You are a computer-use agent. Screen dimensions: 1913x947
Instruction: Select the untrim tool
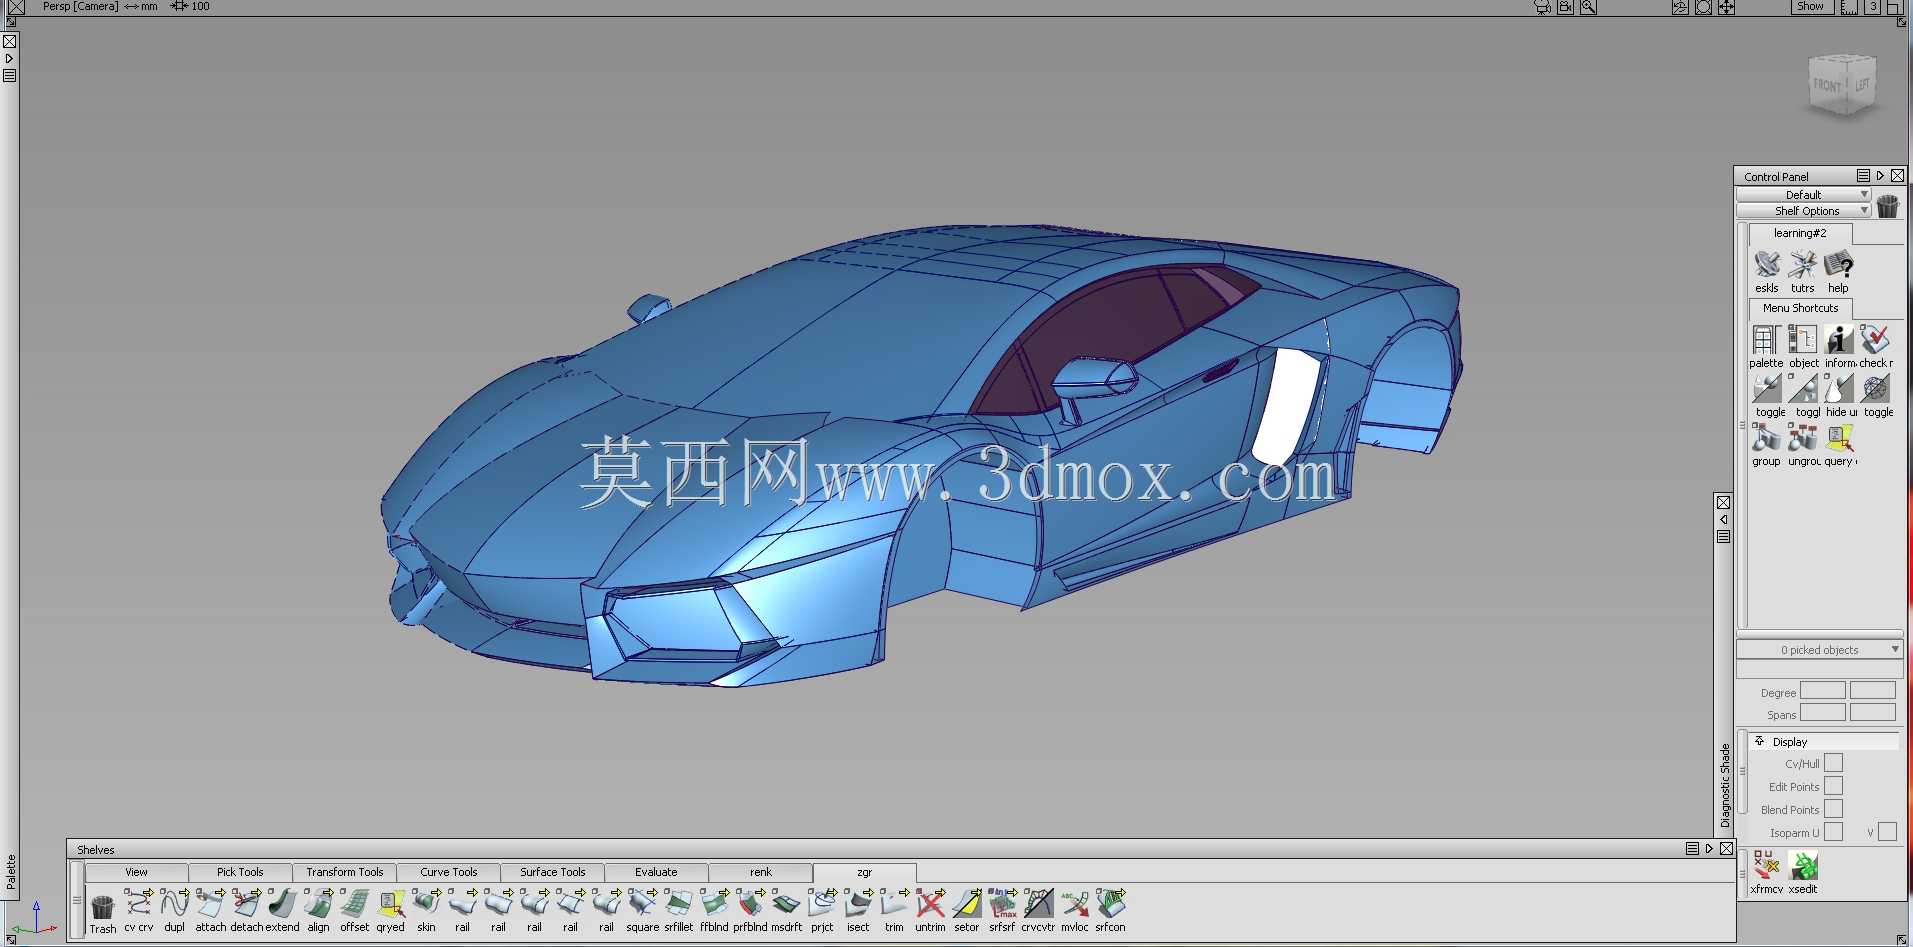(x=930, y=903)
